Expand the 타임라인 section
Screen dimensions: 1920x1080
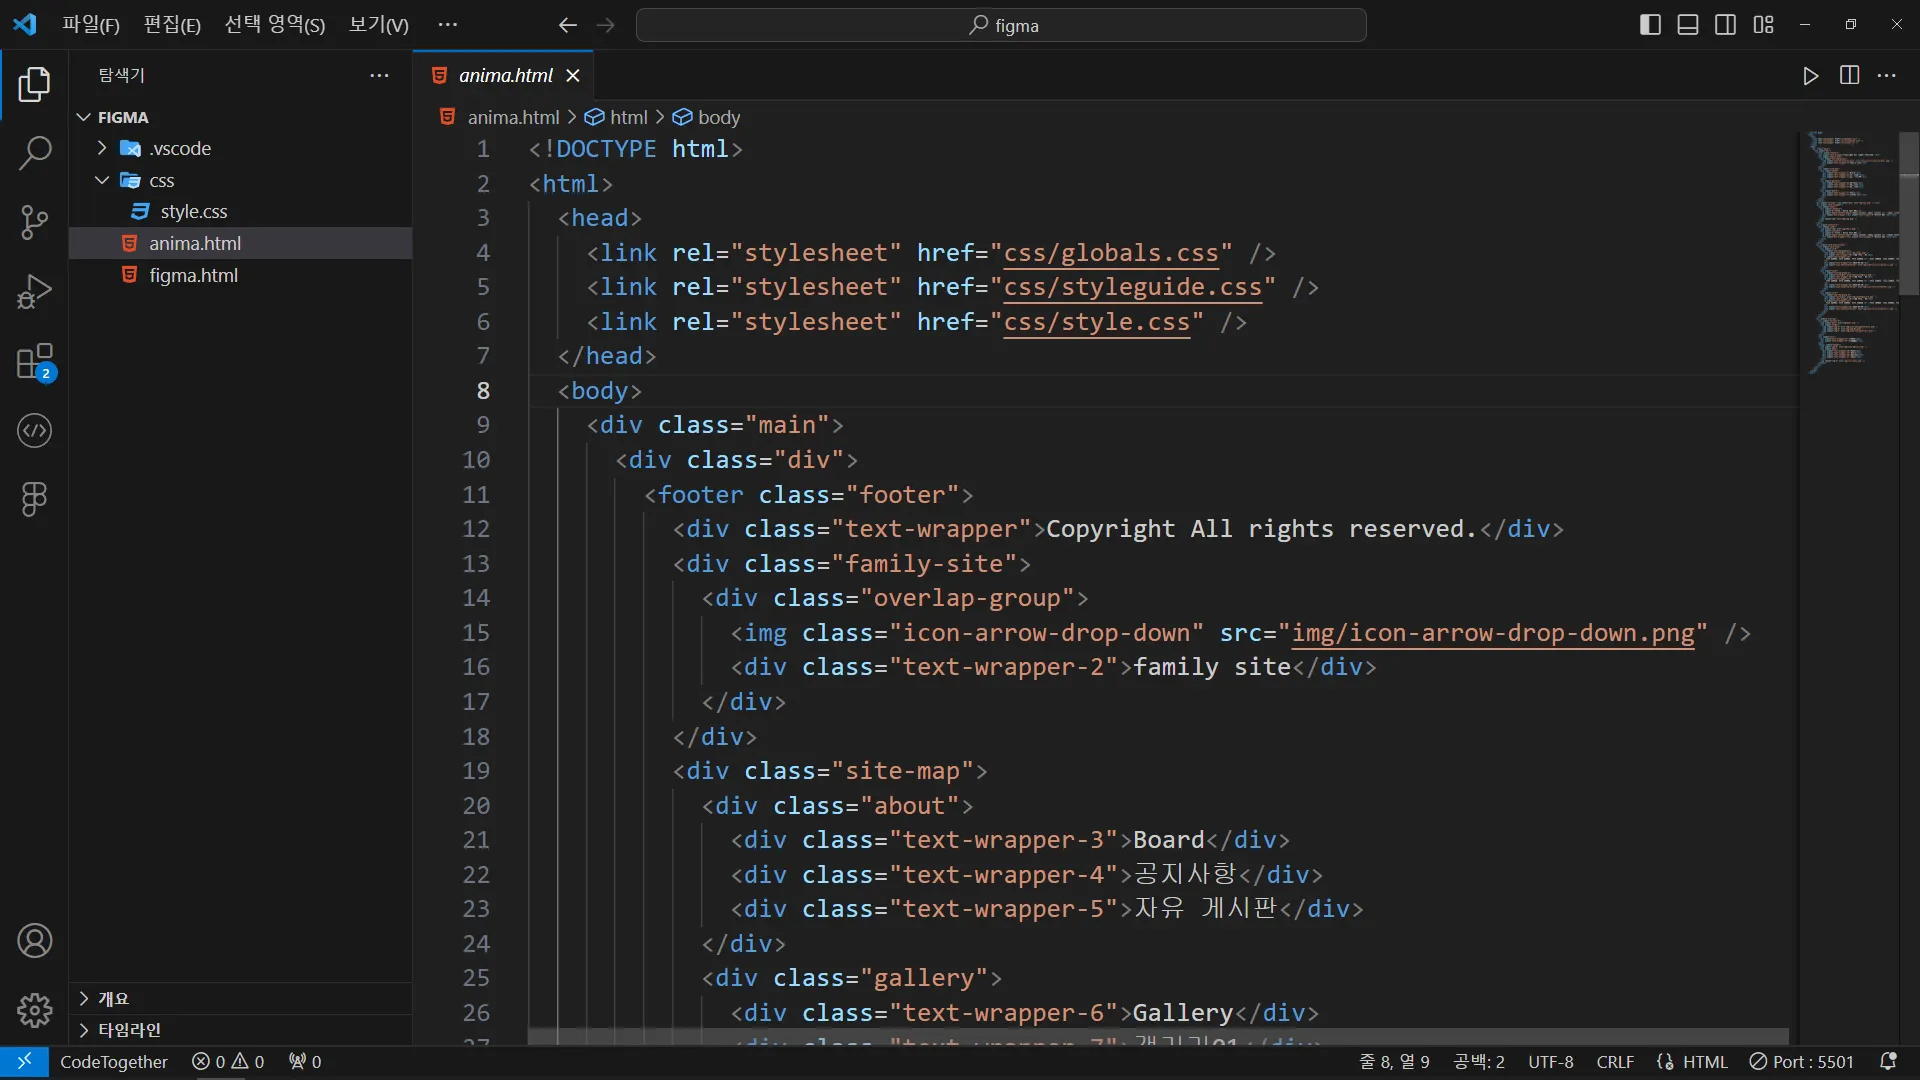[x=129, y=1030]
